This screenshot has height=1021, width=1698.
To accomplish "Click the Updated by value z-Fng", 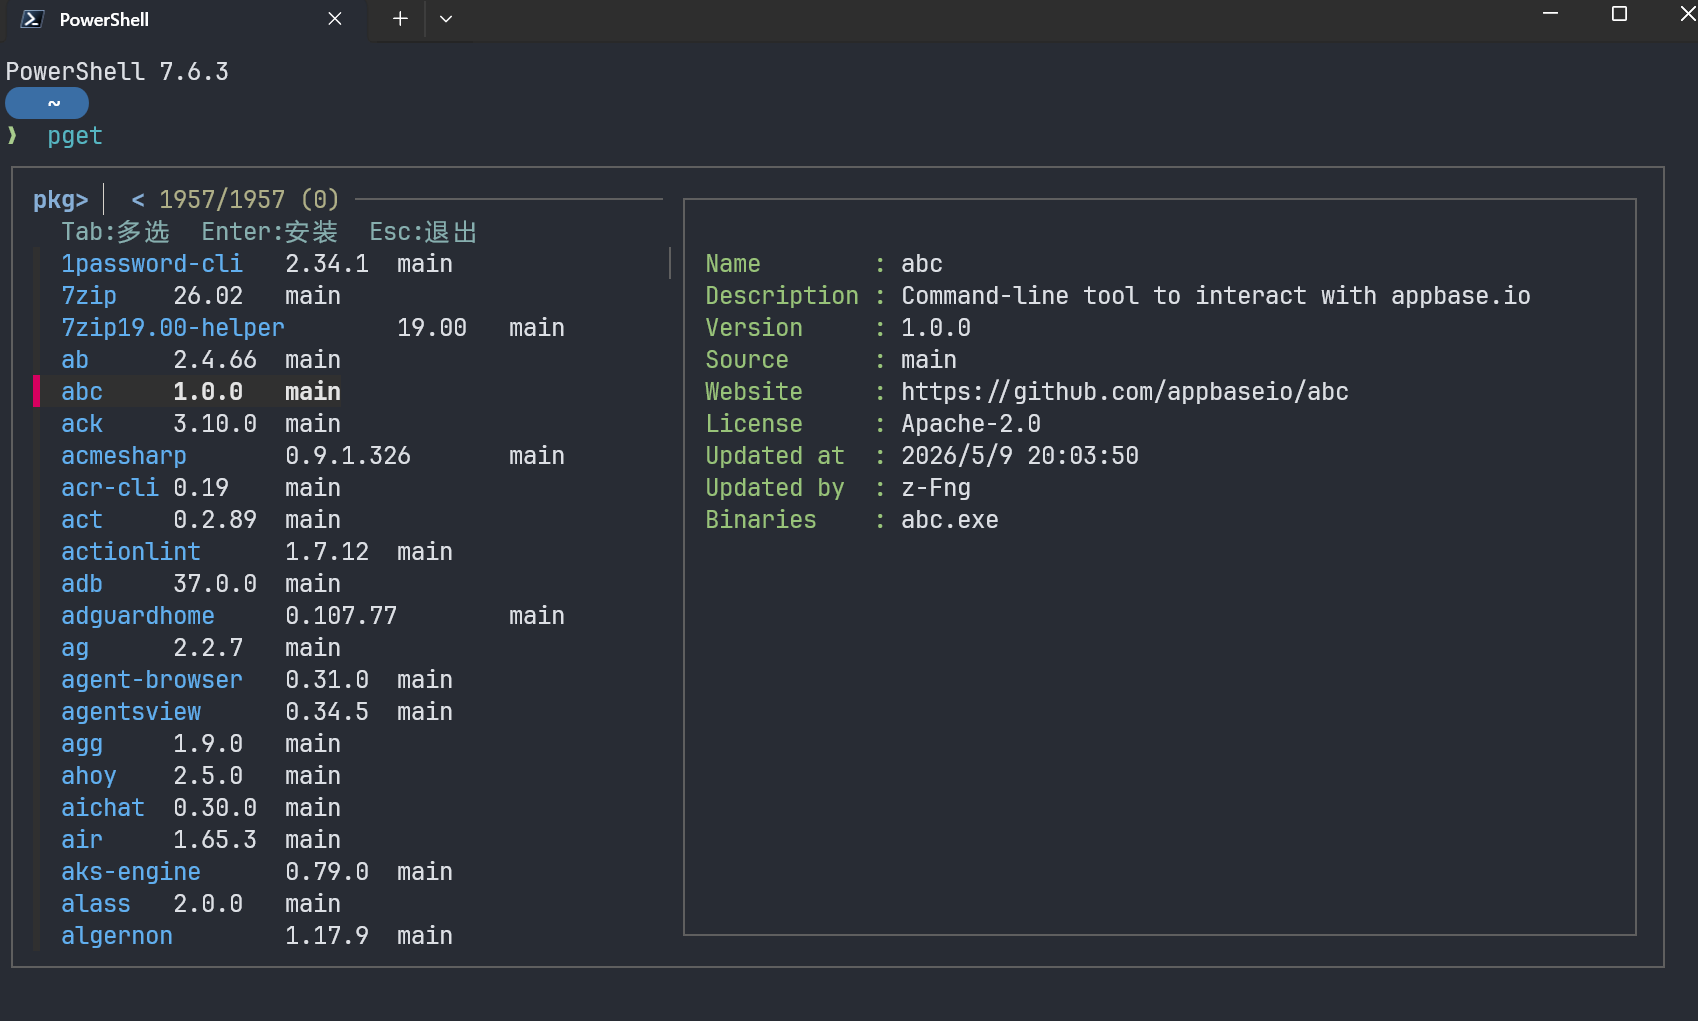I will [936, 488].
